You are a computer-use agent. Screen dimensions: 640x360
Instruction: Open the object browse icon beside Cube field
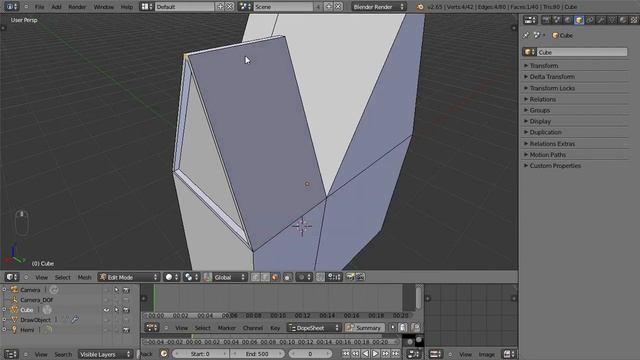[x=529, y=52]
